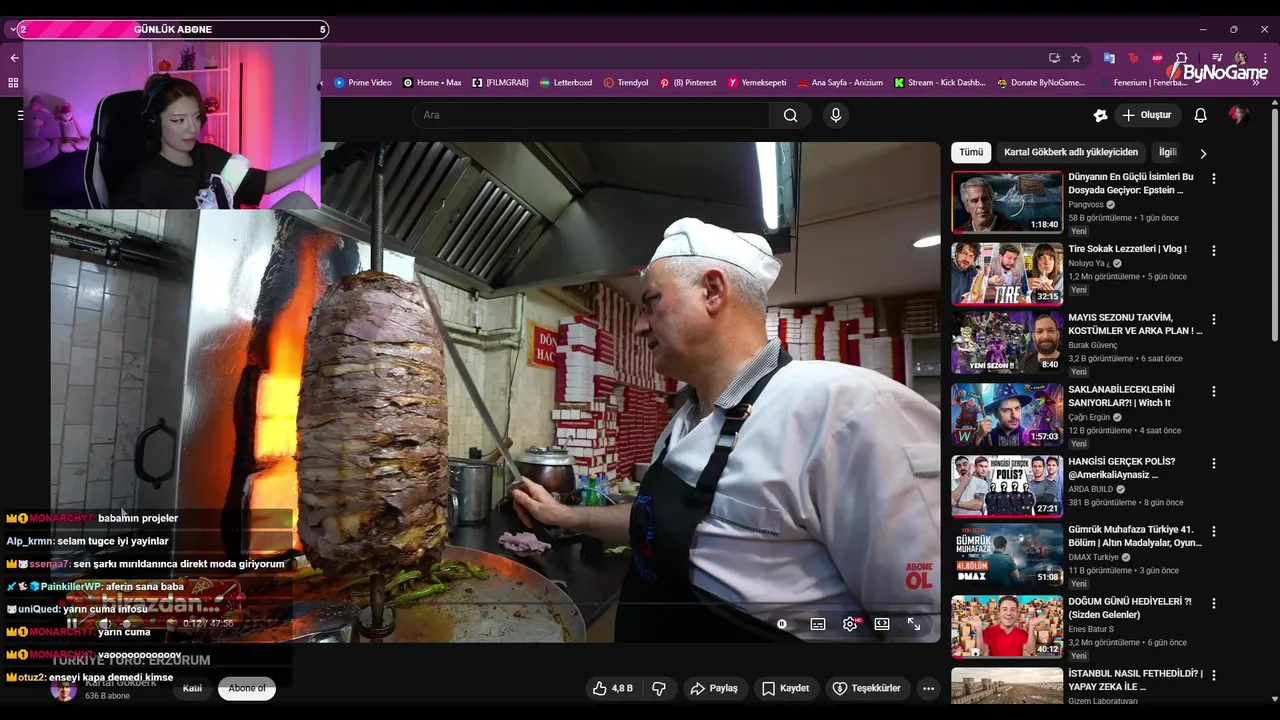Click the Katıl join button

192,688
